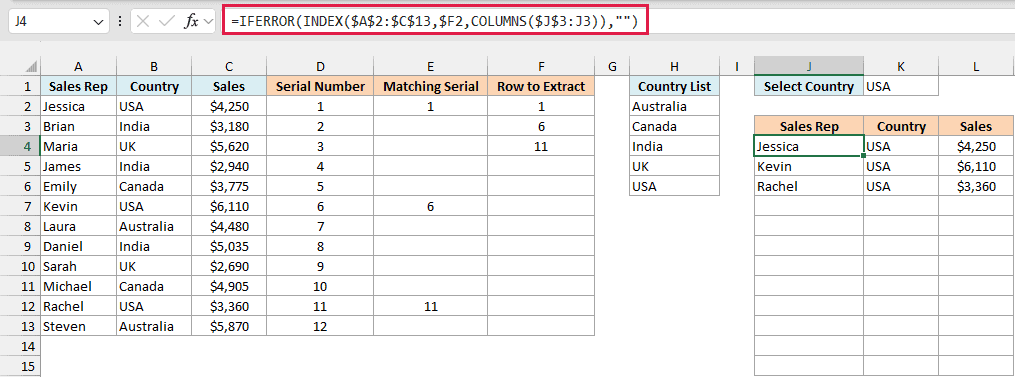The height and width of the screenshot is (377, 1015).
Task: Click the 'Select Country' label cell
Action: coord(809,86)
